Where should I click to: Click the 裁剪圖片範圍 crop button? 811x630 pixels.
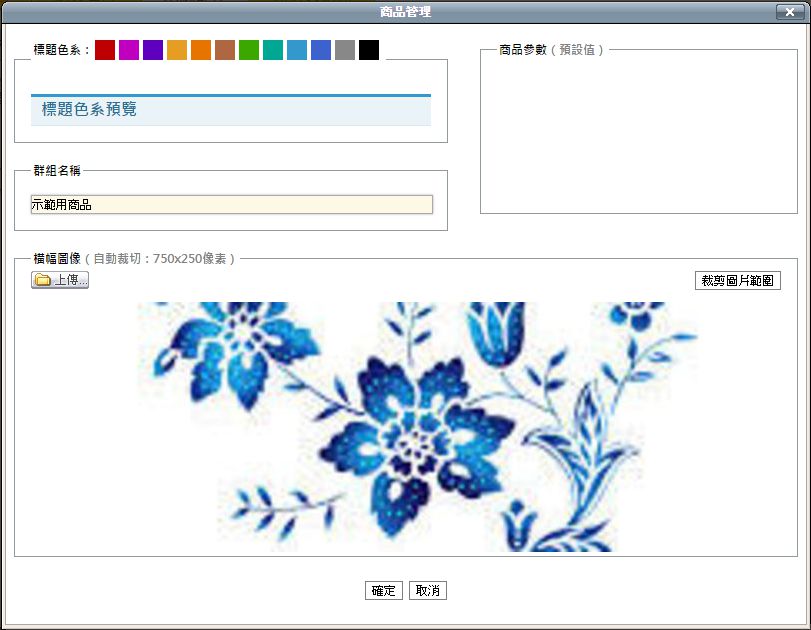(738, 280)
